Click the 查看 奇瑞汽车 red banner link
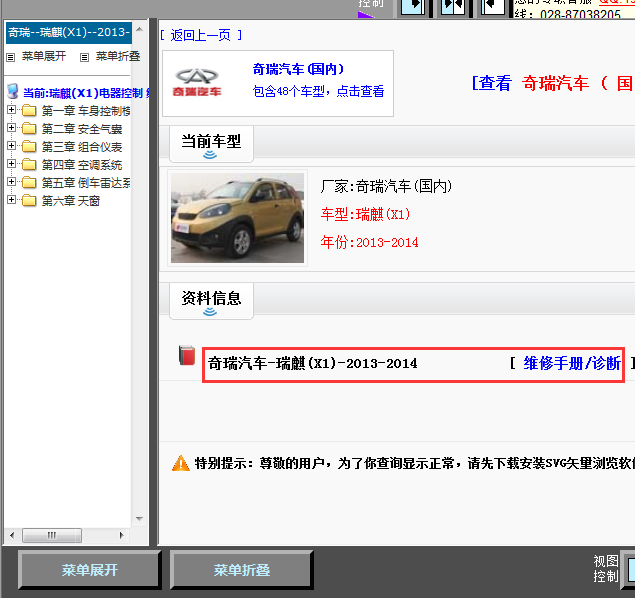This screenshot has width=635, height=598. point(553,83)
